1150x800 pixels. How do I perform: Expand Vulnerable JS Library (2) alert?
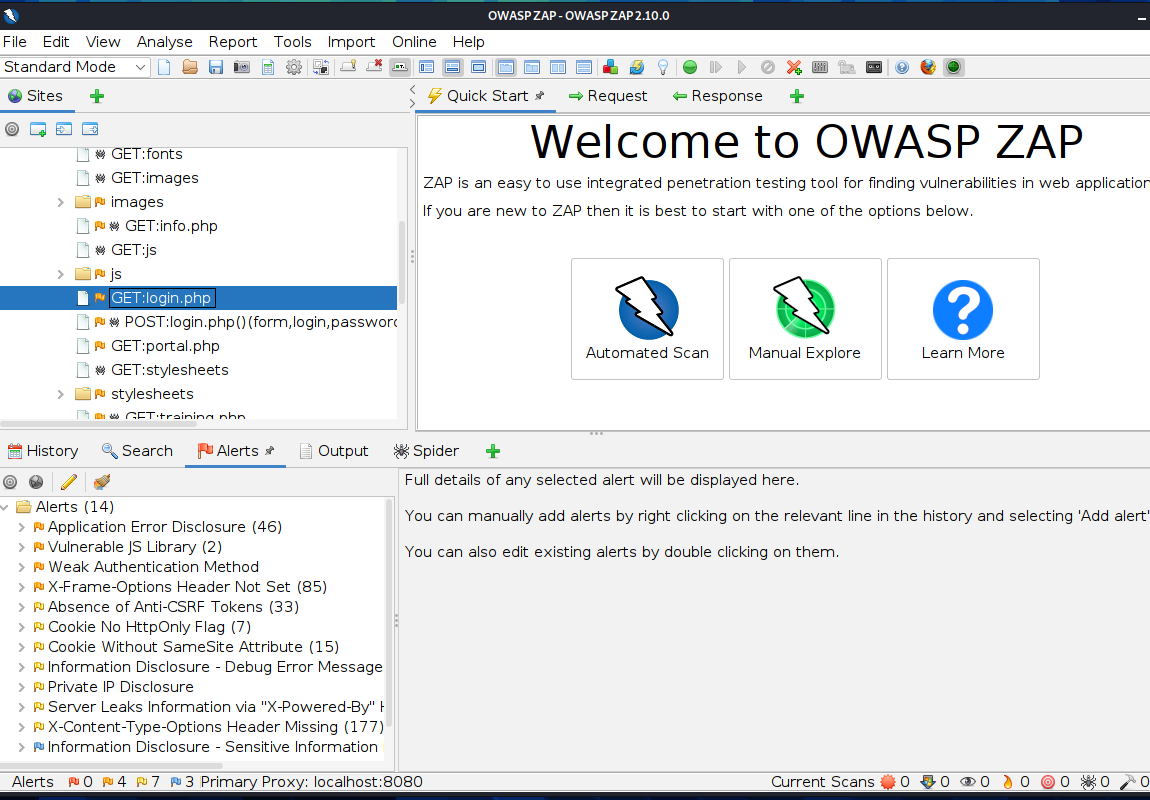(x=21, y=547)
